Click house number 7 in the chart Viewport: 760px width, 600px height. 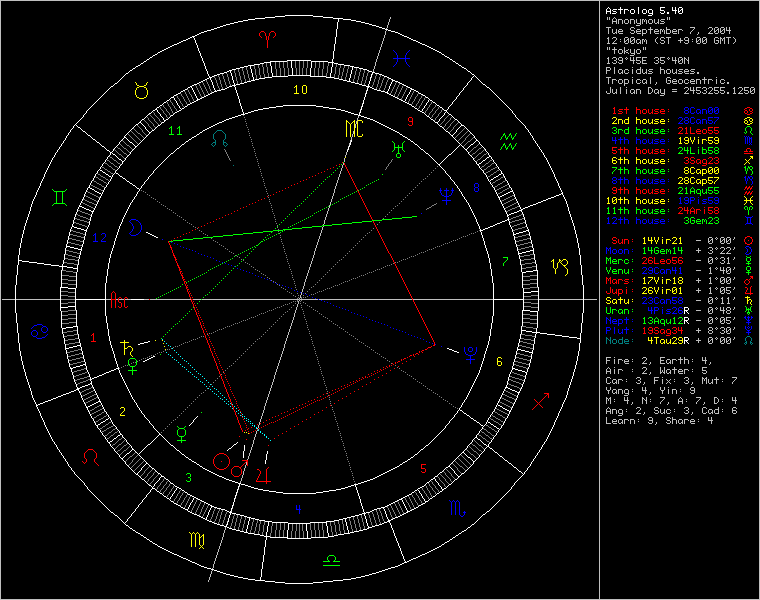pos(505,262)
